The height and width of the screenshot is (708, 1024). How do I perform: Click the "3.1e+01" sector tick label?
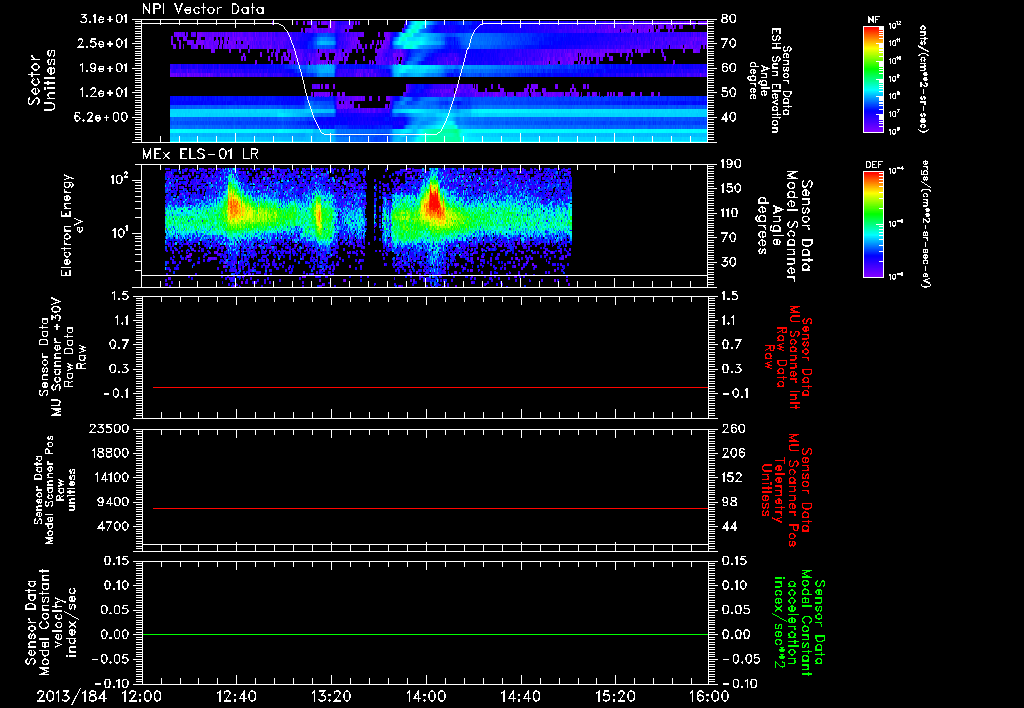[104, 19]
